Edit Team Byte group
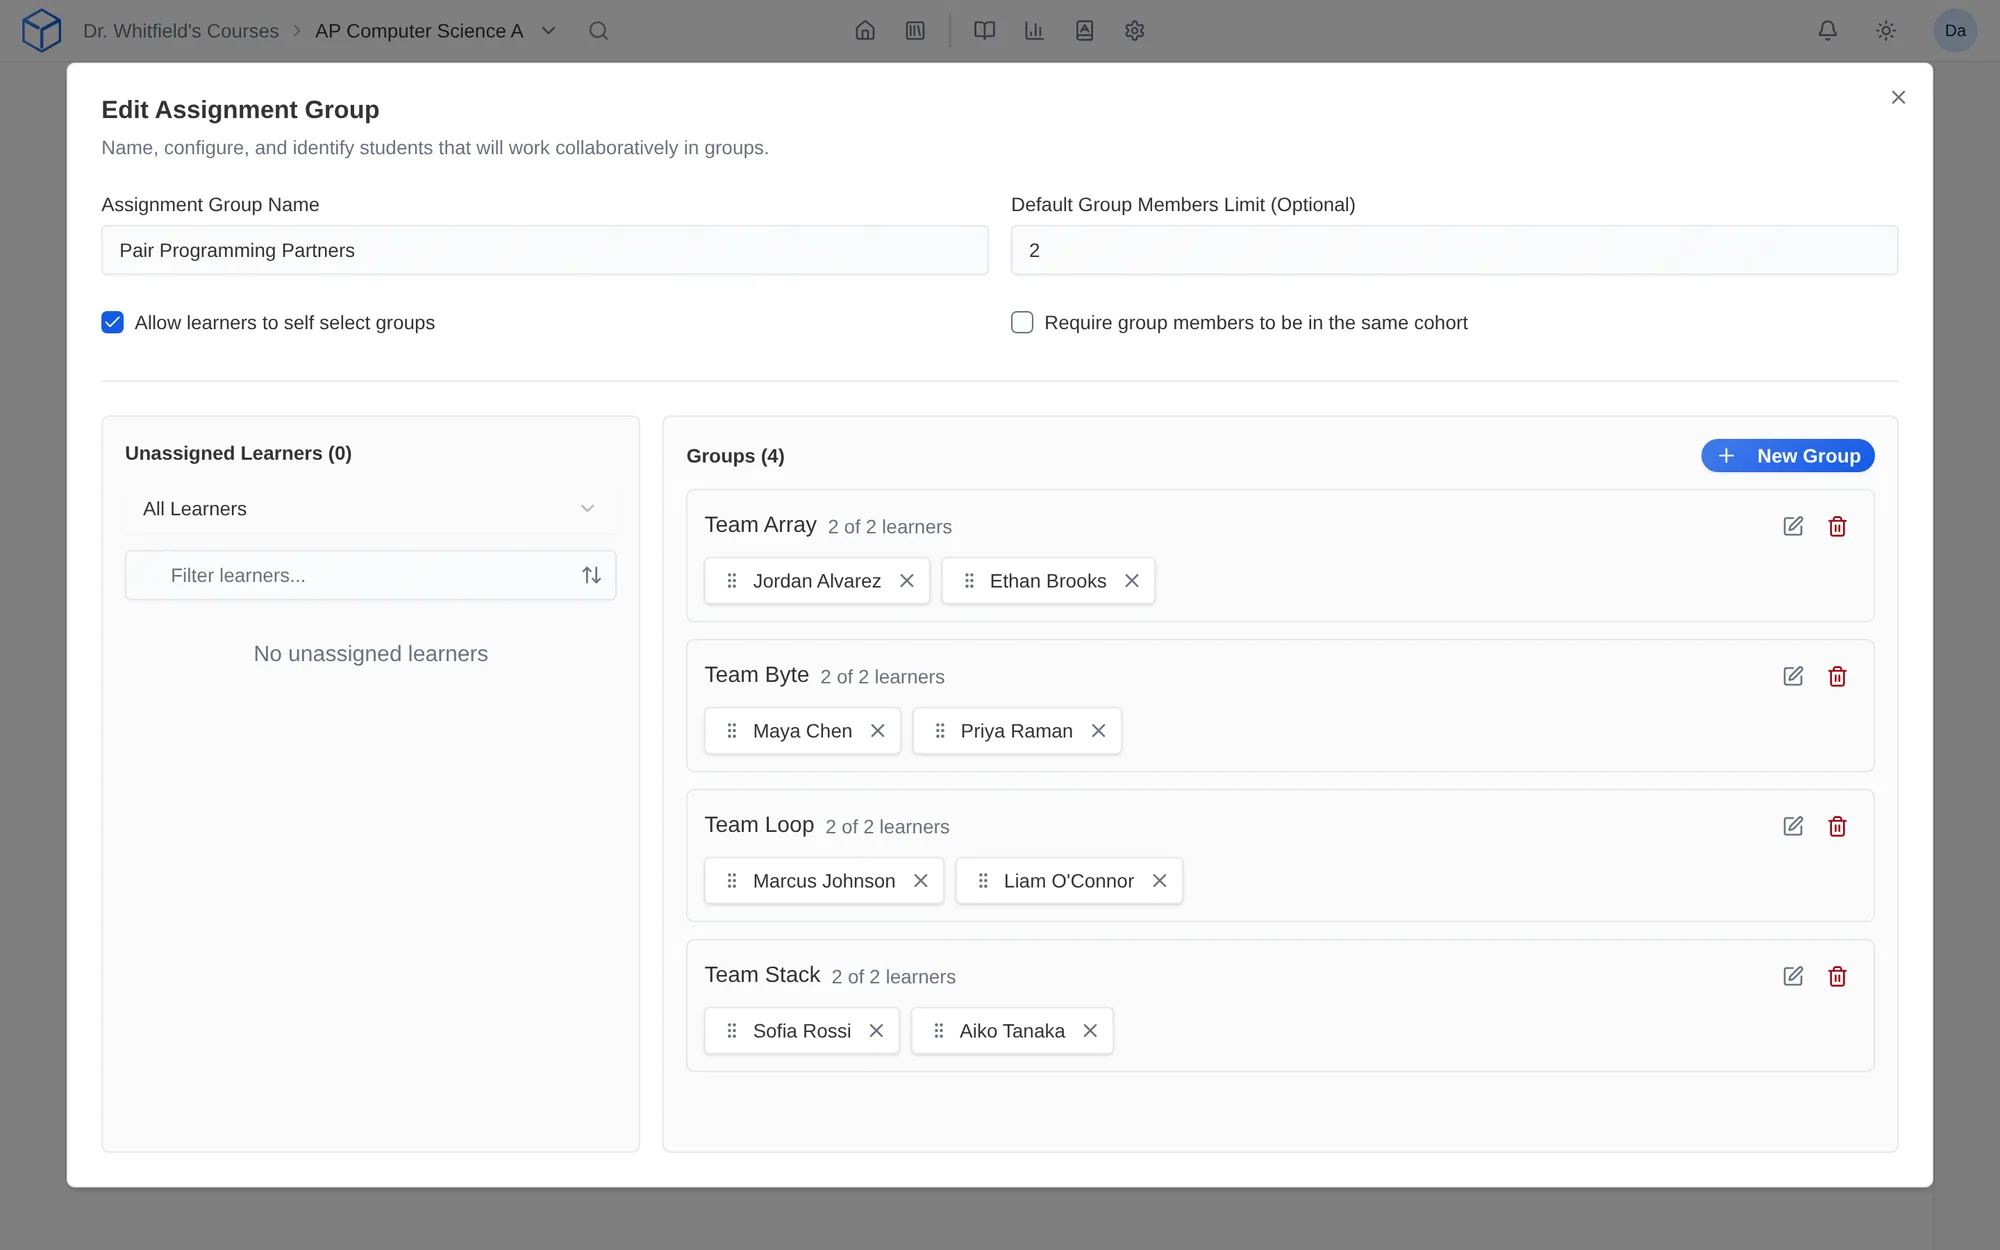The width and height of the screenshot is (2000, 1250). (x=1793, y=676)
